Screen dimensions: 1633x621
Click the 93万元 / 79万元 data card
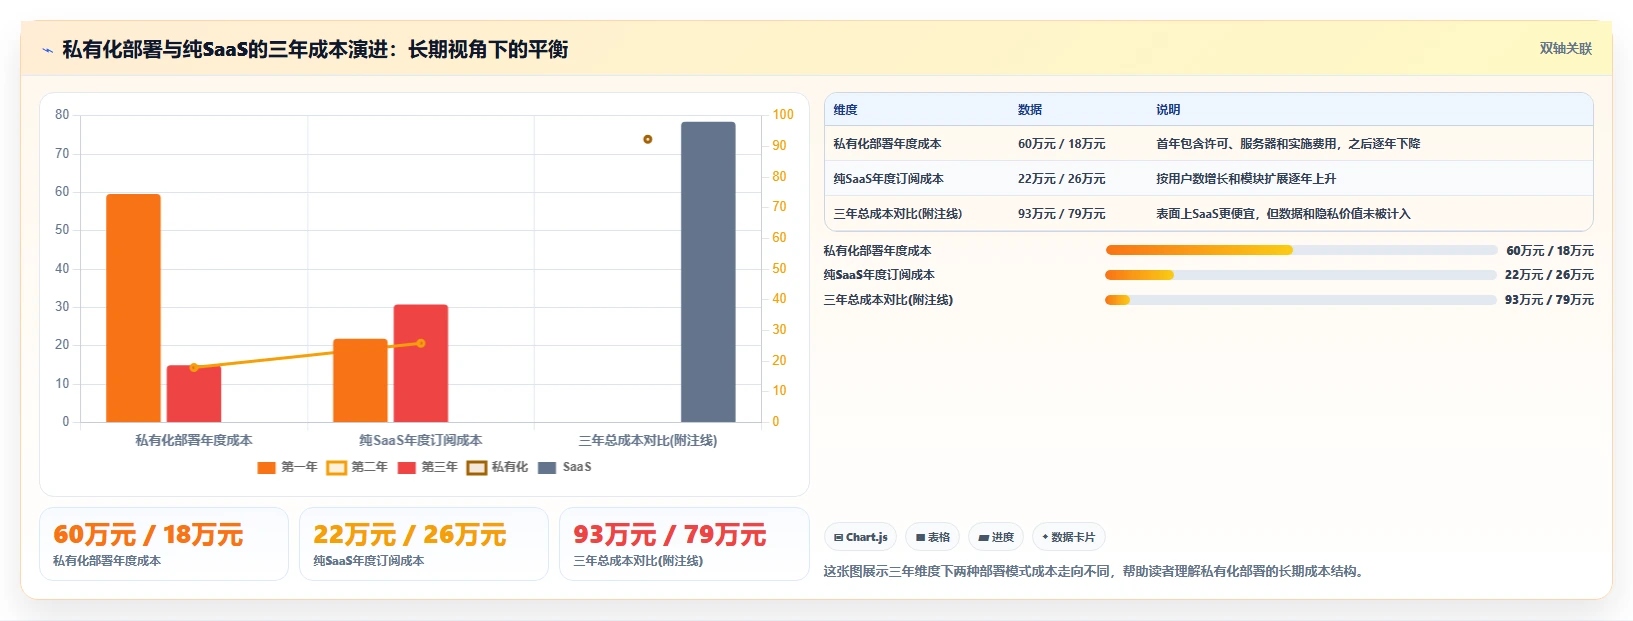tap(684, 544)
